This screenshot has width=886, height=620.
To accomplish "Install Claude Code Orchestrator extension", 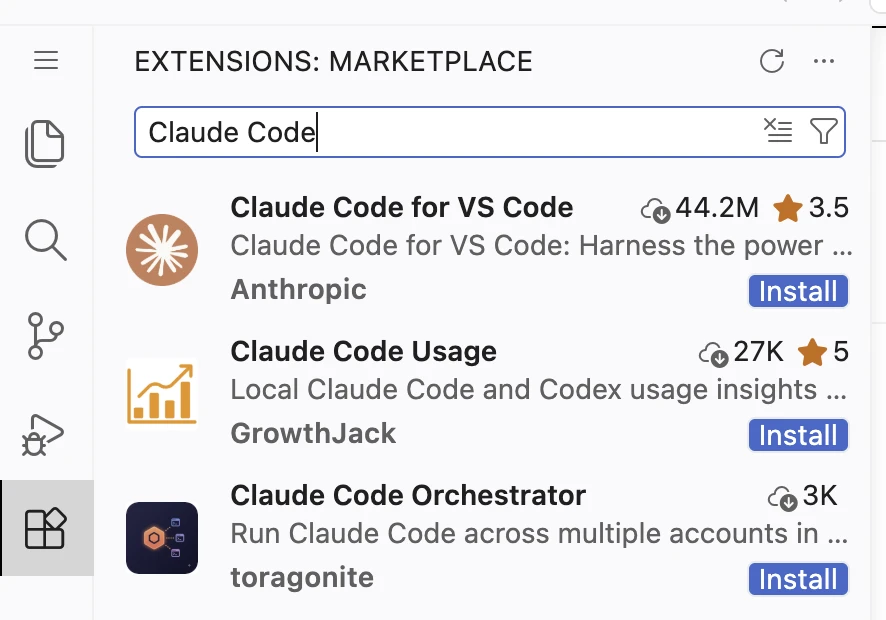I will point(798,579).
